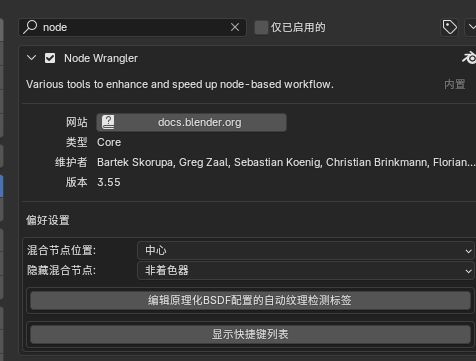Image resolution: width=476 pixels, height=361 pixels.
Task: Click inside the add-on search field
Action: [133, 27]
